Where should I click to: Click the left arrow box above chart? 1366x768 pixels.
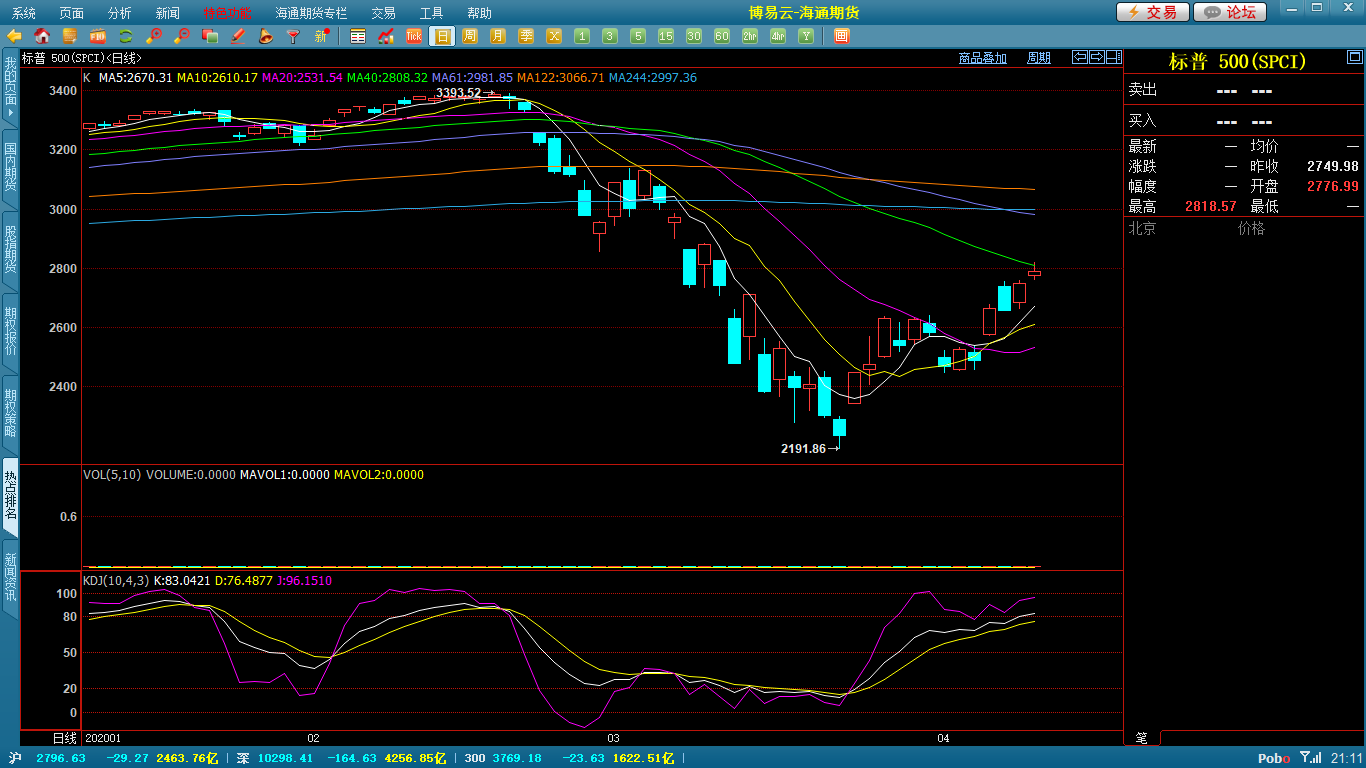point(1079,57)
